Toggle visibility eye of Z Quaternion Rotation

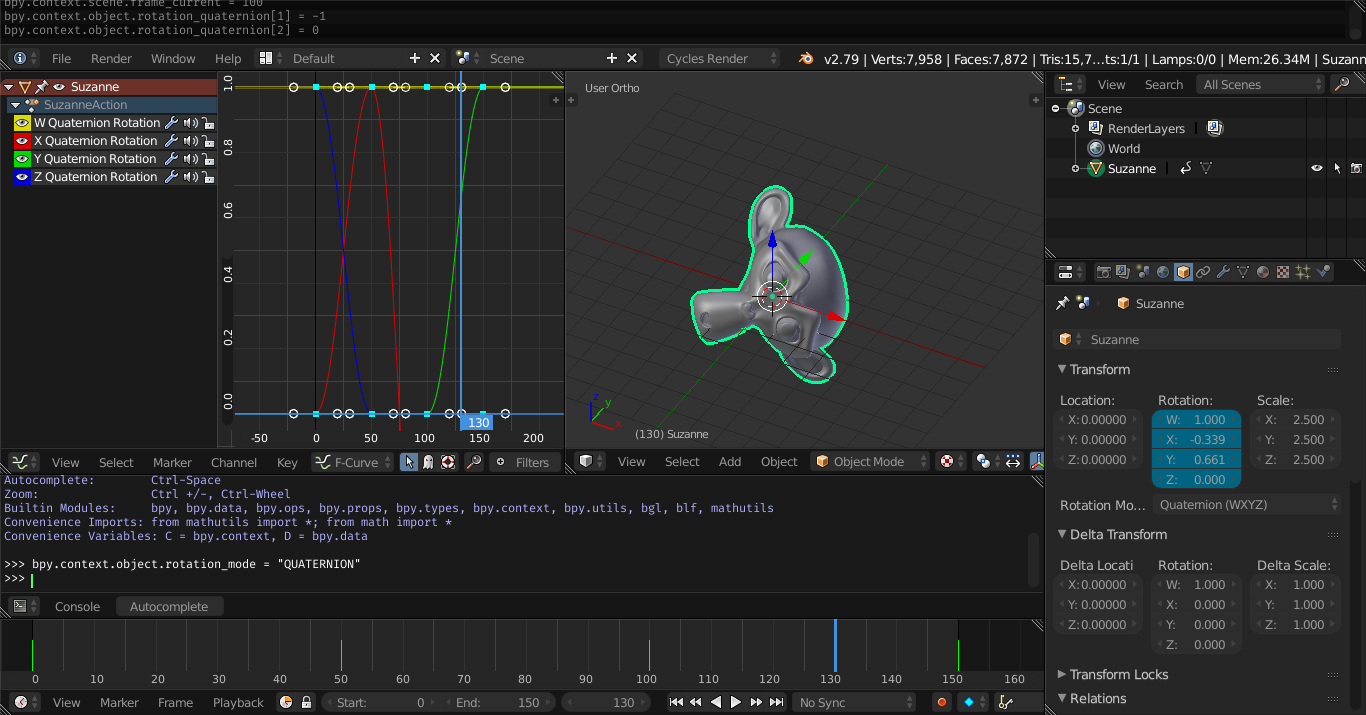pos(22,177)
